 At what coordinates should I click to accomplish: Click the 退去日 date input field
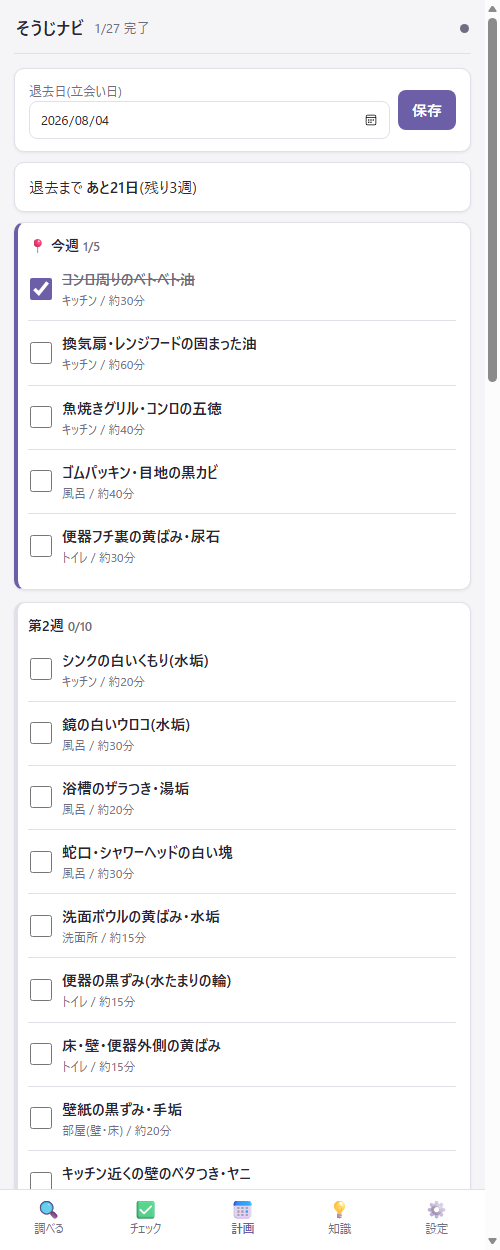pos(209,120)
